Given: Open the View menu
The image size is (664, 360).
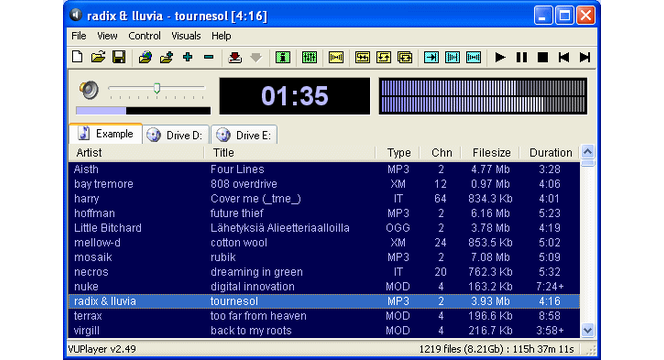Looking at the screenshot, I should click(107, 36).
